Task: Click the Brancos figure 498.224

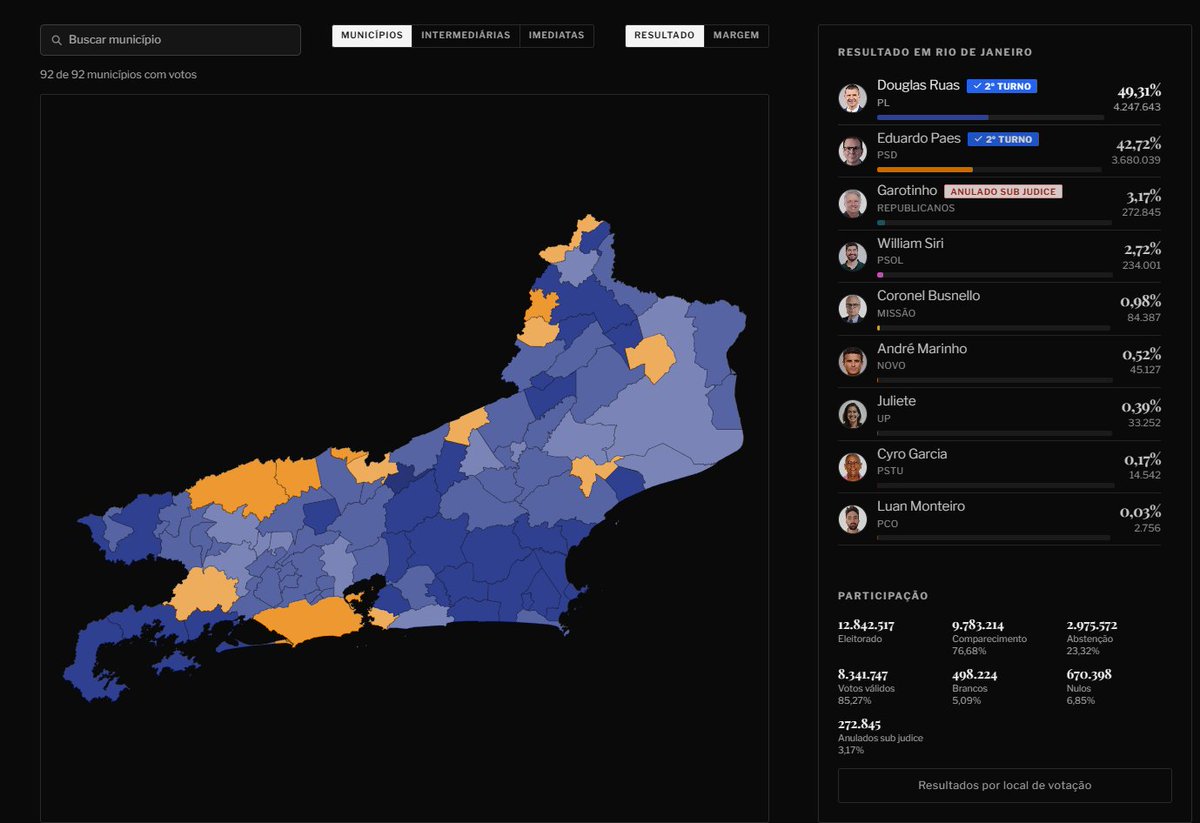Action: (x=974, y=675)
